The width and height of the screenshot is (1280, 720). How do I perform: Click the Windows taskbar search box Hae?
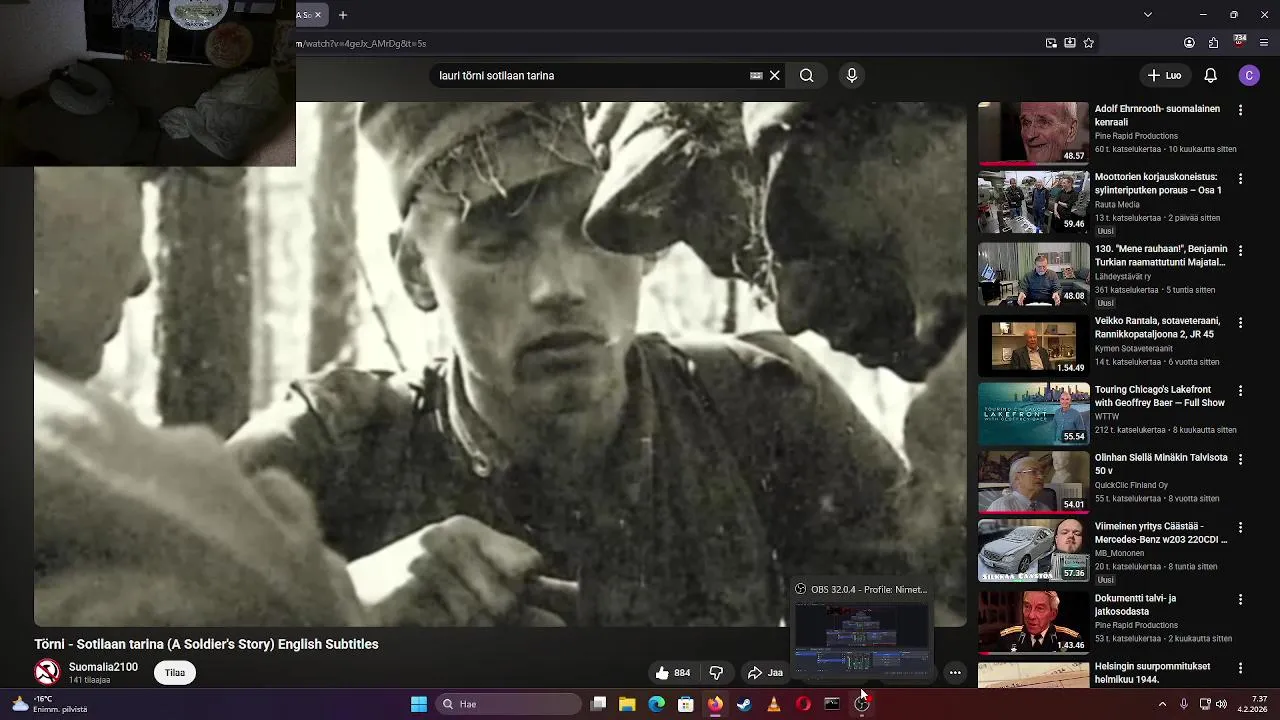click(508, 704)
